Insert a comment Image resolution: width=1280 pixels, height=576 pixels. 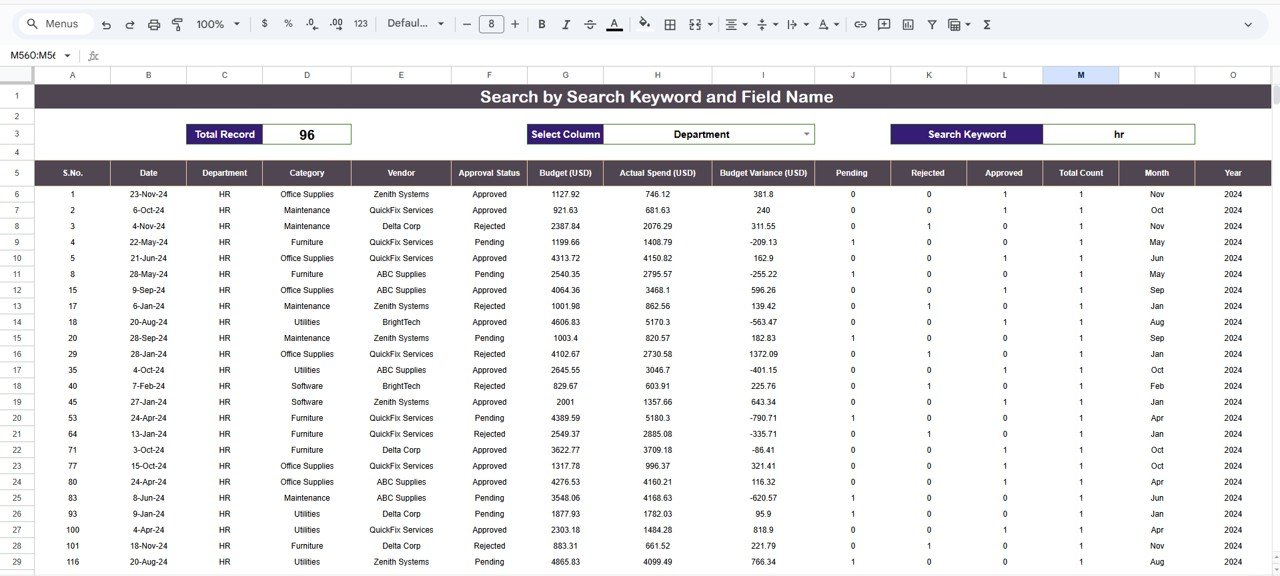coord(883,23)
